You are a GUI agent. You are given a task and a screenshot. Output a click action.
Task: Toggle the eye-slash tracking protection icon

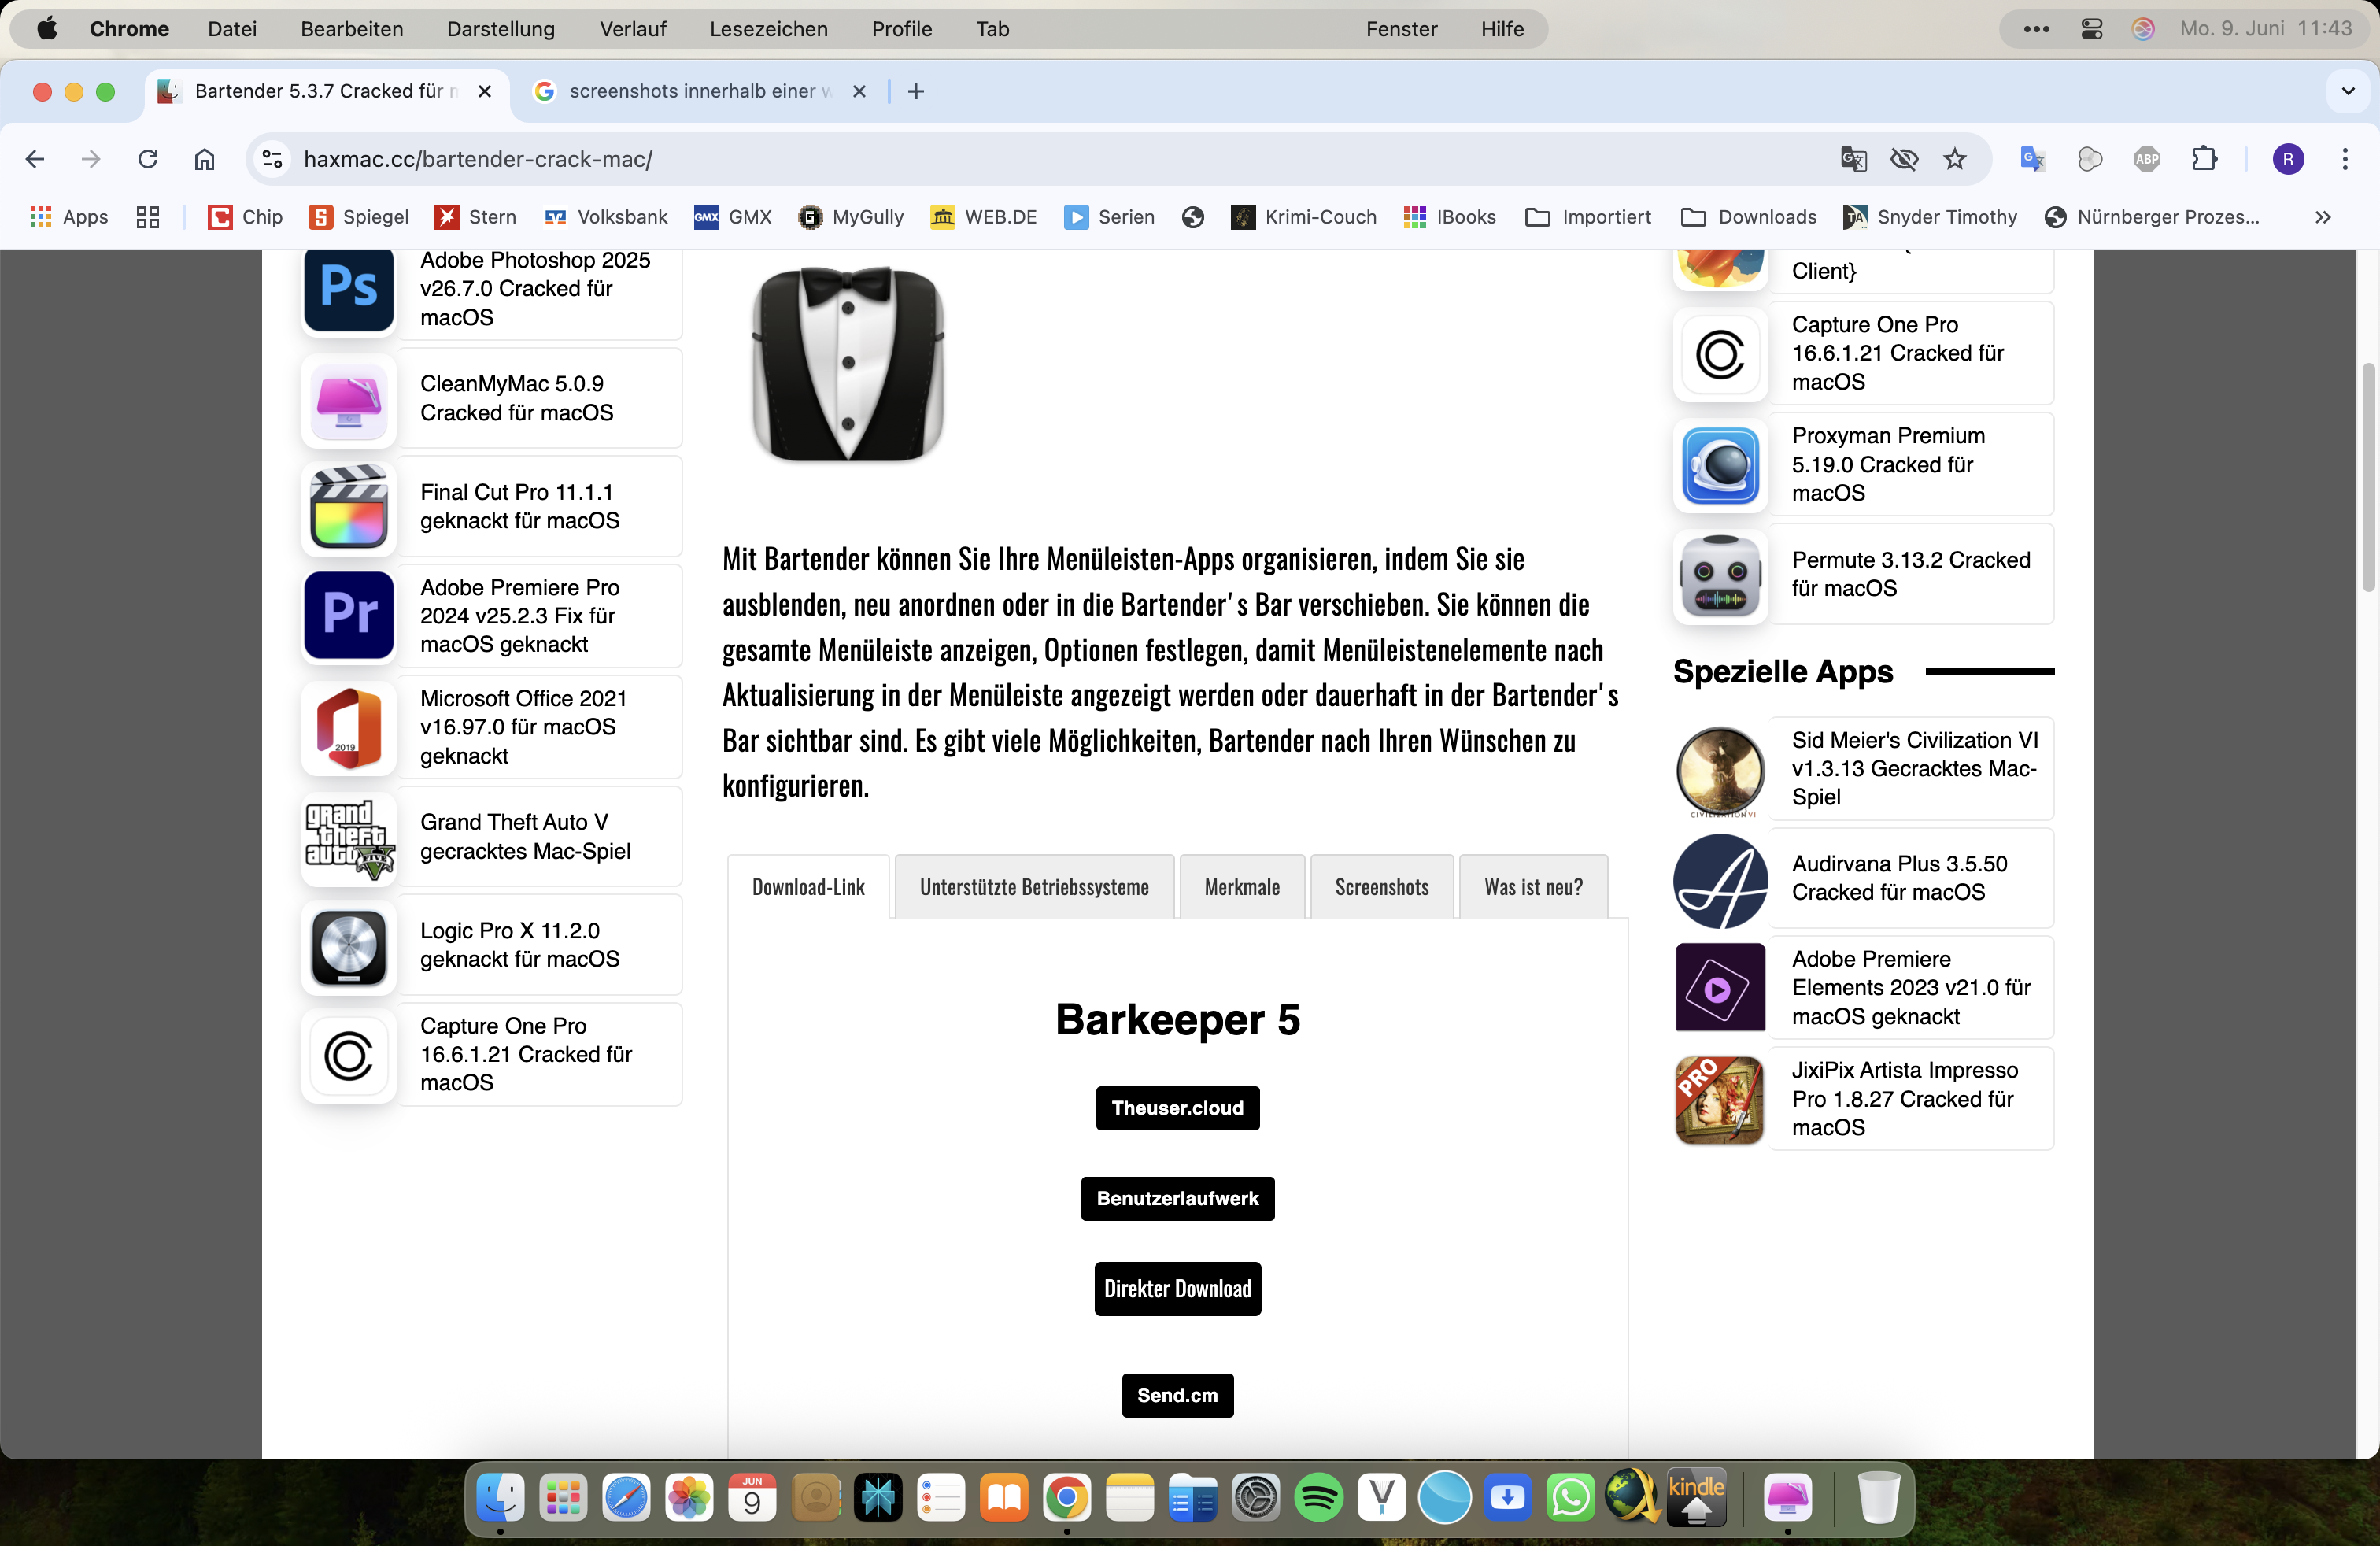point(1904,159)
